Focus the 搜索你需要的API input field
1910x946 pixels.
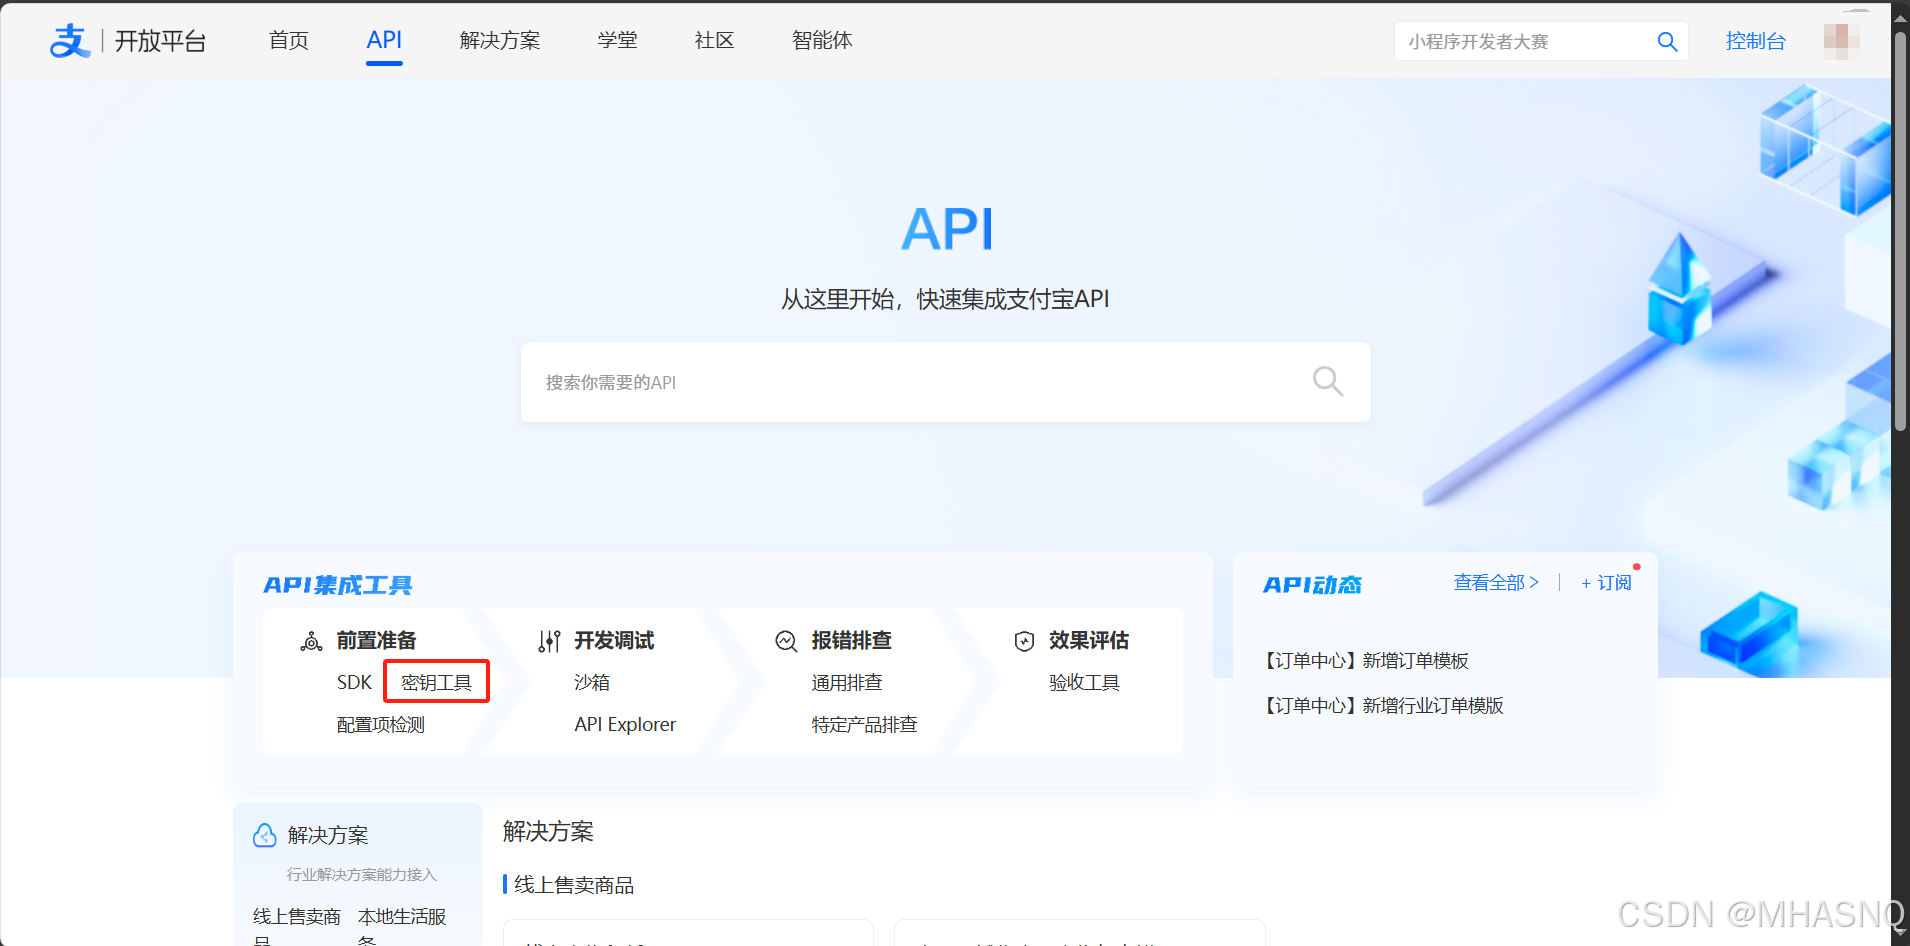click(945, 382)
